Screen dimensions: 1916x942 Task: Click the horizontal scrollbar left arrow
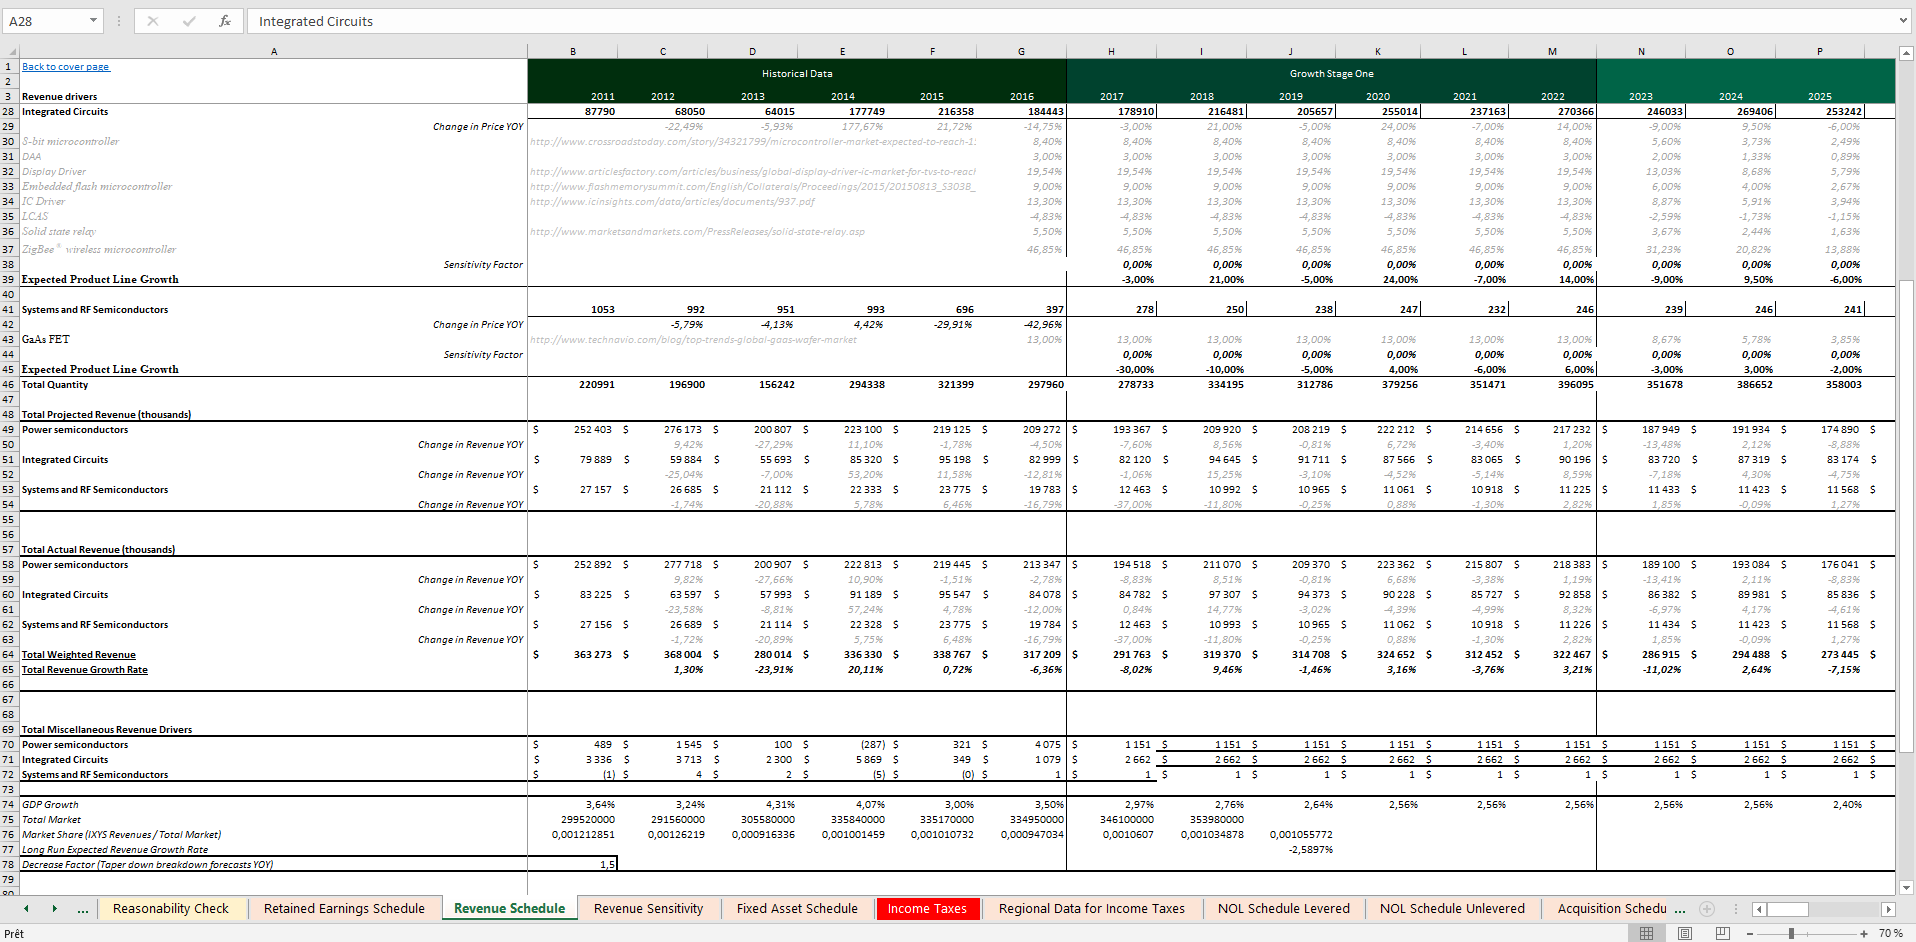point(1759,909)
